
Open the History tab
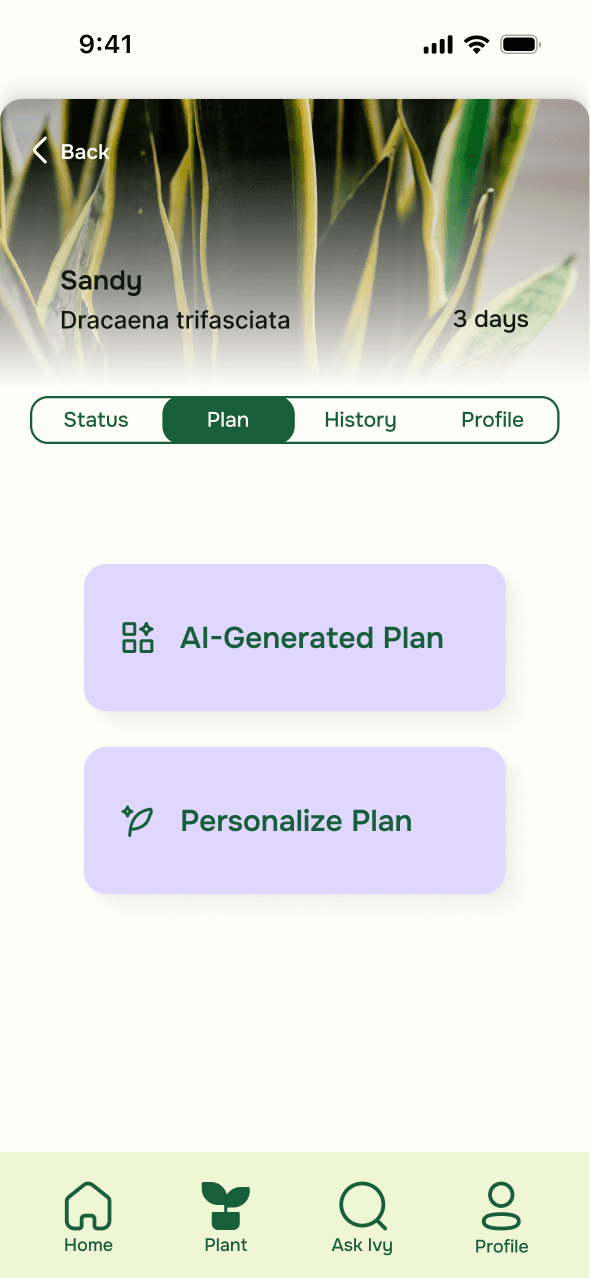click(x=360, y=420)
